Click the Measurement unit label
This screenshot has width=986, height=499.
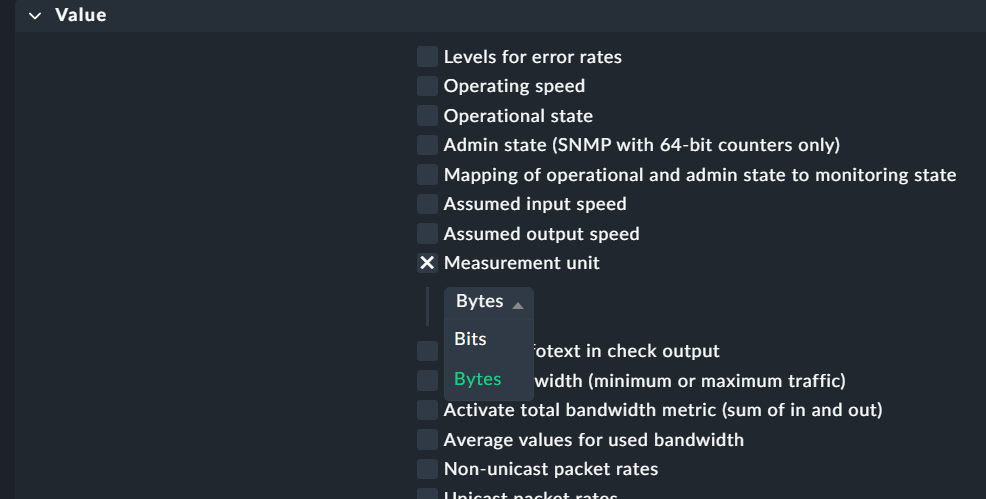click(x=521, y=263)
